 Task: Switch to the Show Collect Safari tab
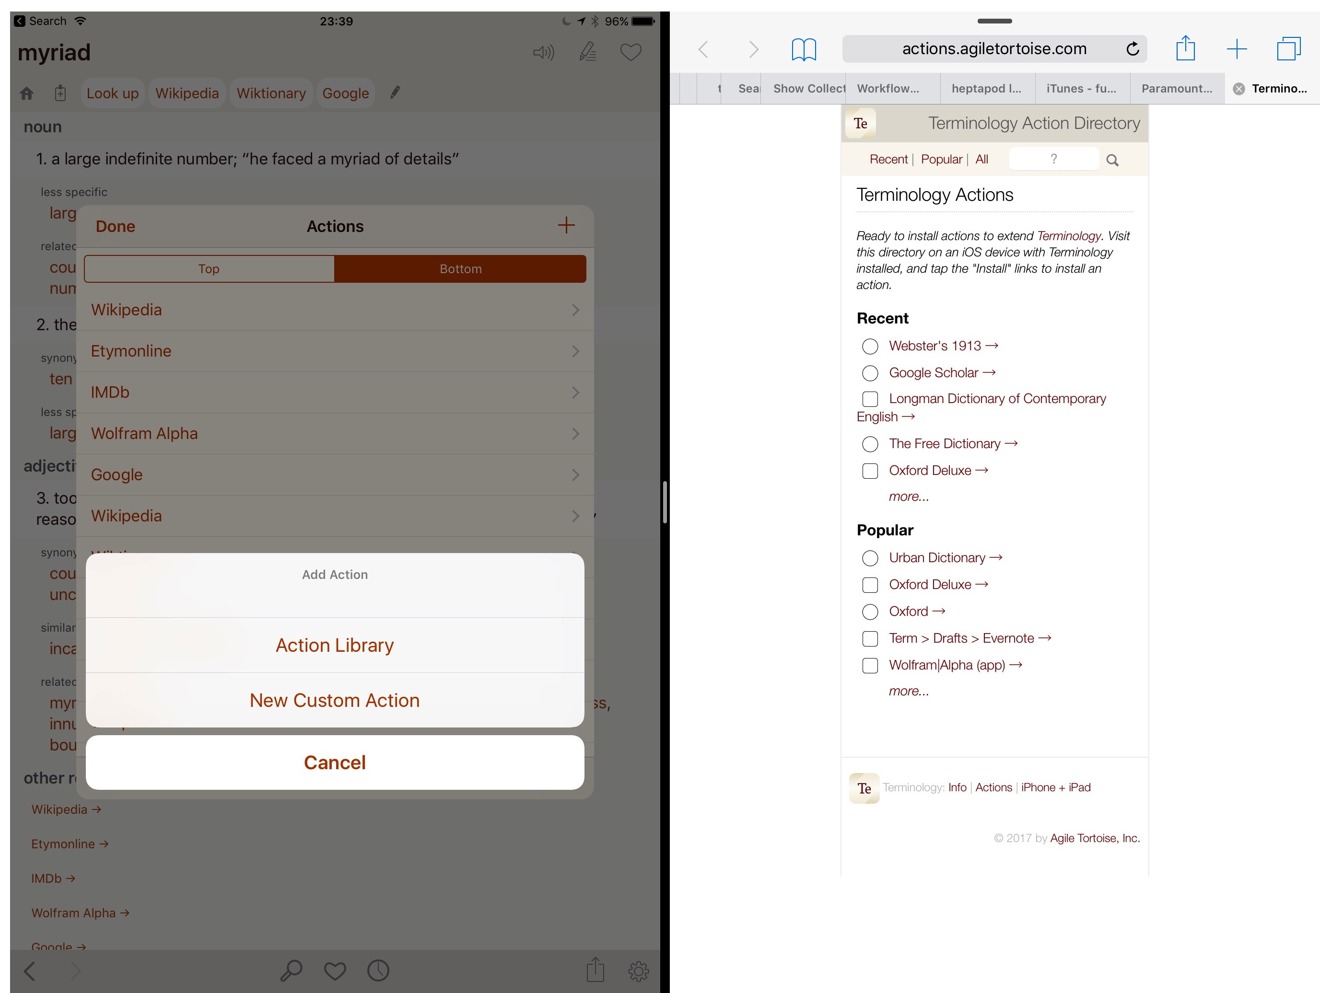click(803, 89)
